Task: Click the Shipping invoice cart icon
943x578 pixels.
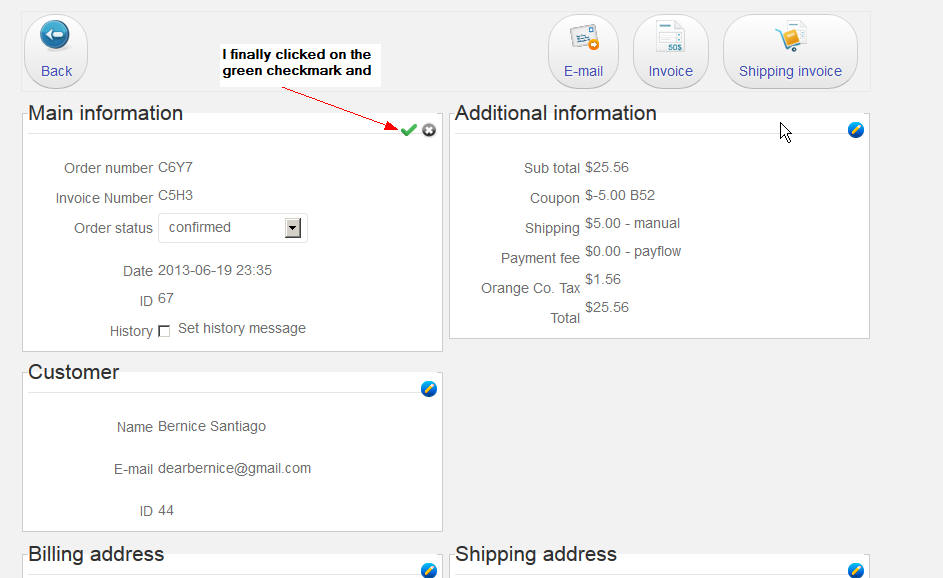Action: [x=790, y=37]
